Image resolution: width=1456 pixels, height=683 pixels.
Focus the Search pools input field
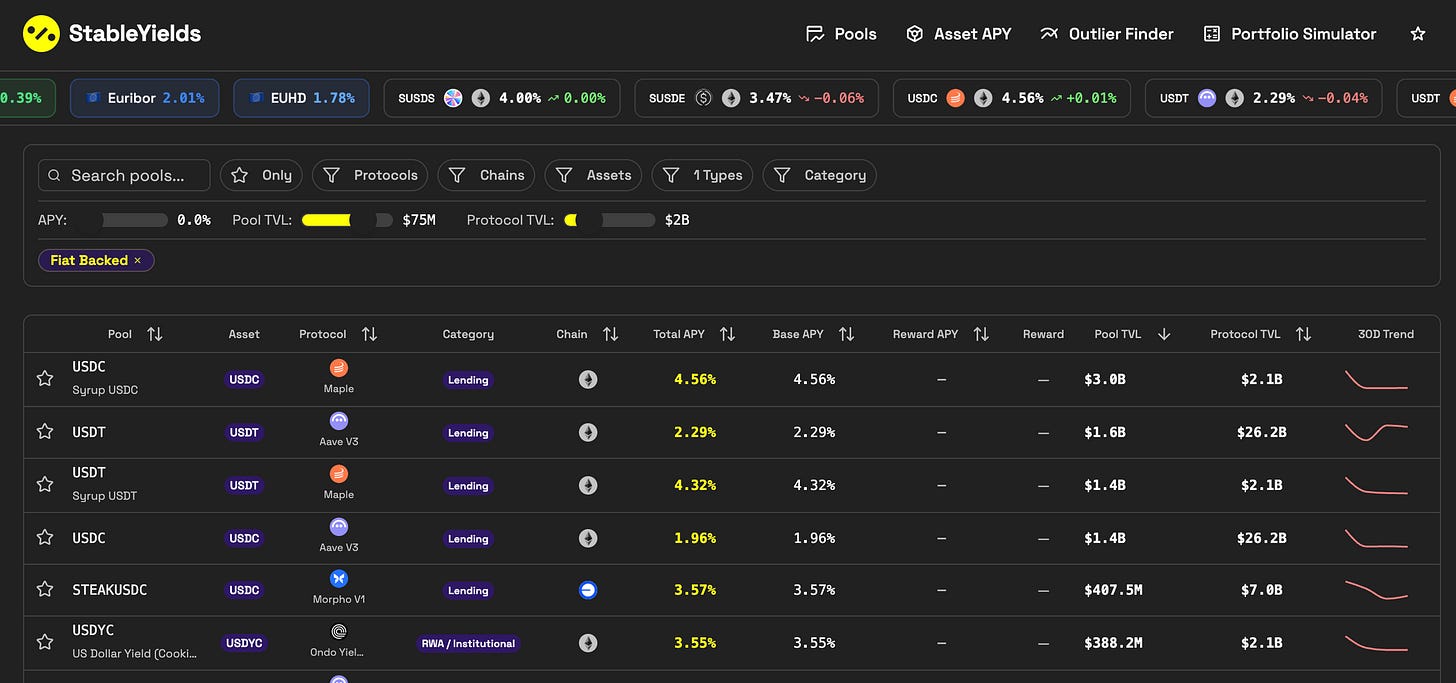point(124,175)
